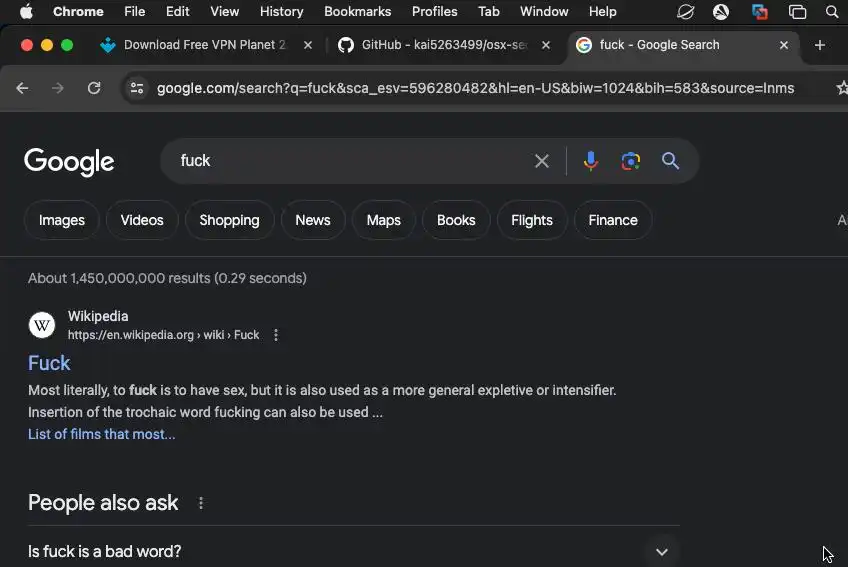The height and width of the screenshot is (567, 848).
Task: Filter results by Flights
Action: click(x=532, y=220)
